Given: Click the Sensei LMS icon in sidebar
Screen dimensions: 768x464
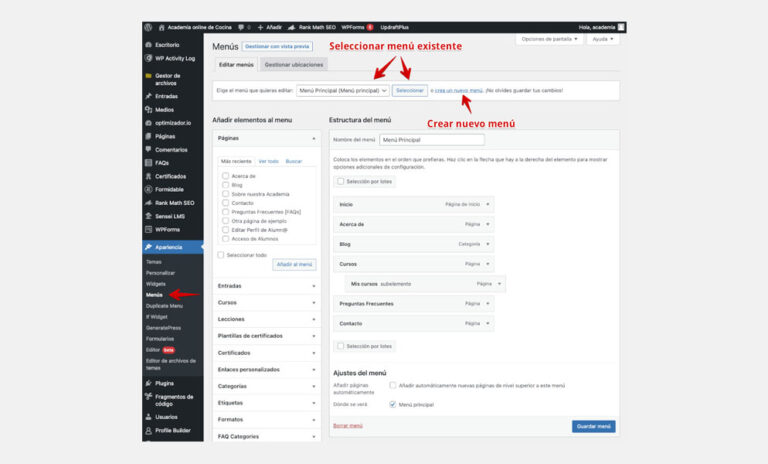Looking at the screenshot, I should click(148, 216).
